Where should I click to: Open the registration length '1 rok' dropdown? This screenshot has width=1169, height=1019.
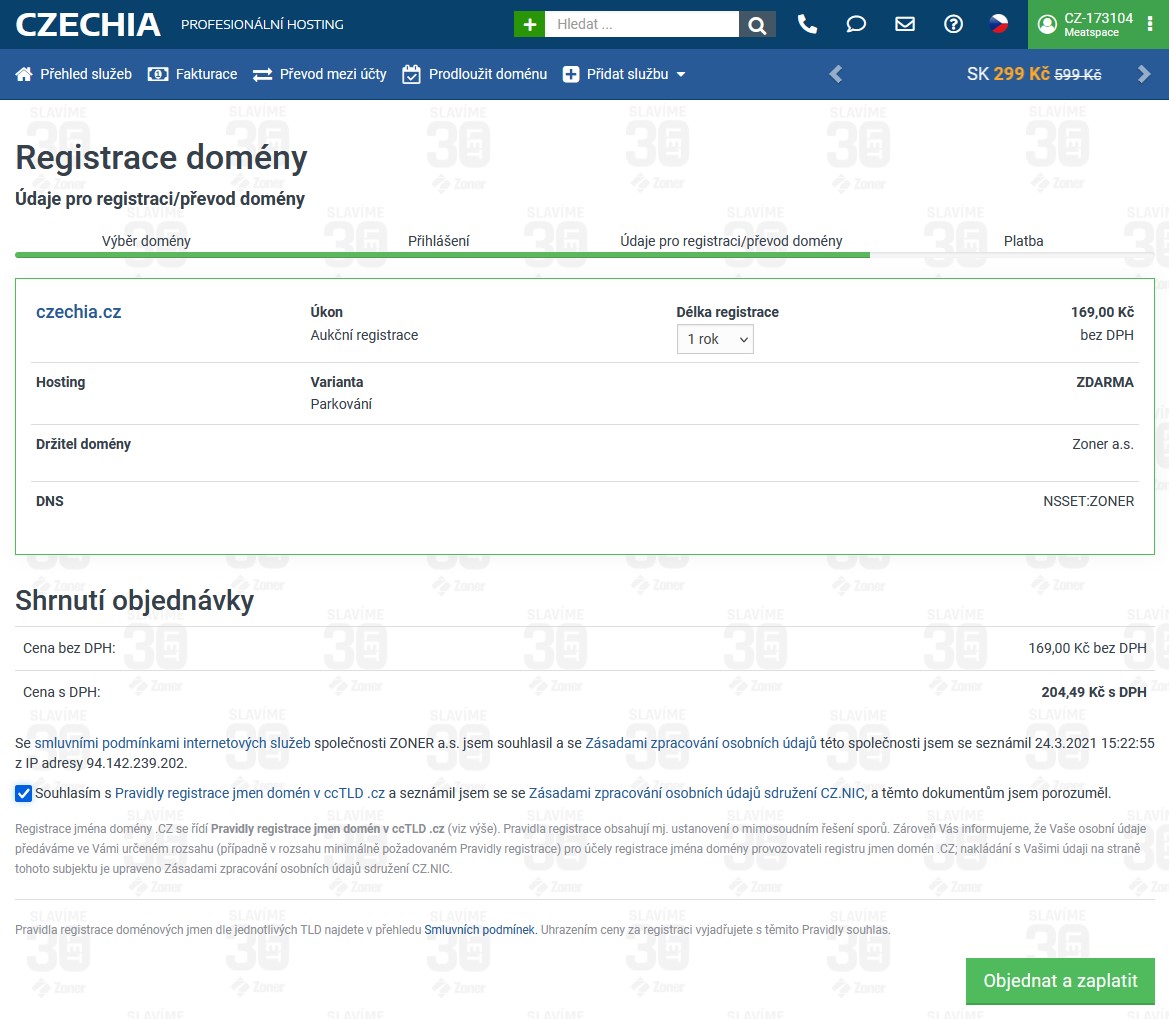pos(715,340)
